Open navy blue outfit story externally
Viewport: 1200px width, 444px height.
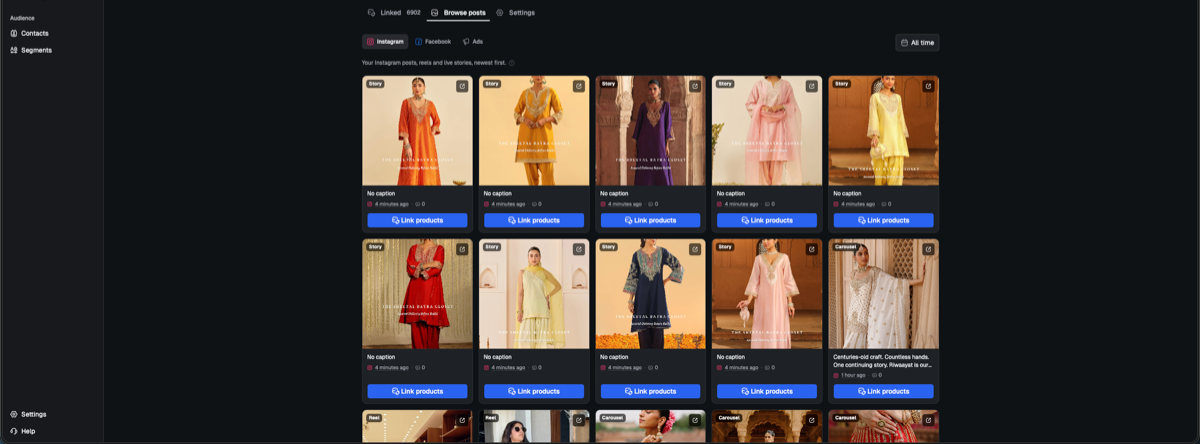click(x=695, y=249)
